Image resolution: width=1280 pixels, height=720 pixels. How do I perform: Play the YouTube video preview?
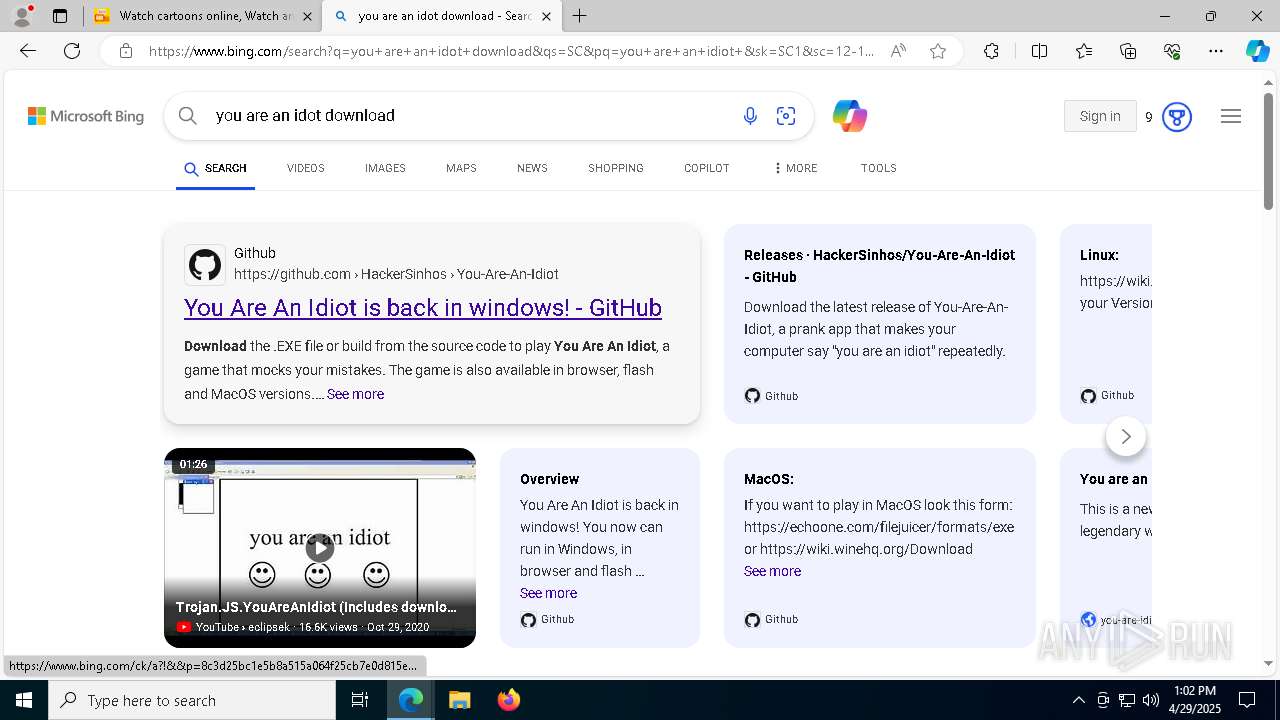click(320, 547)
